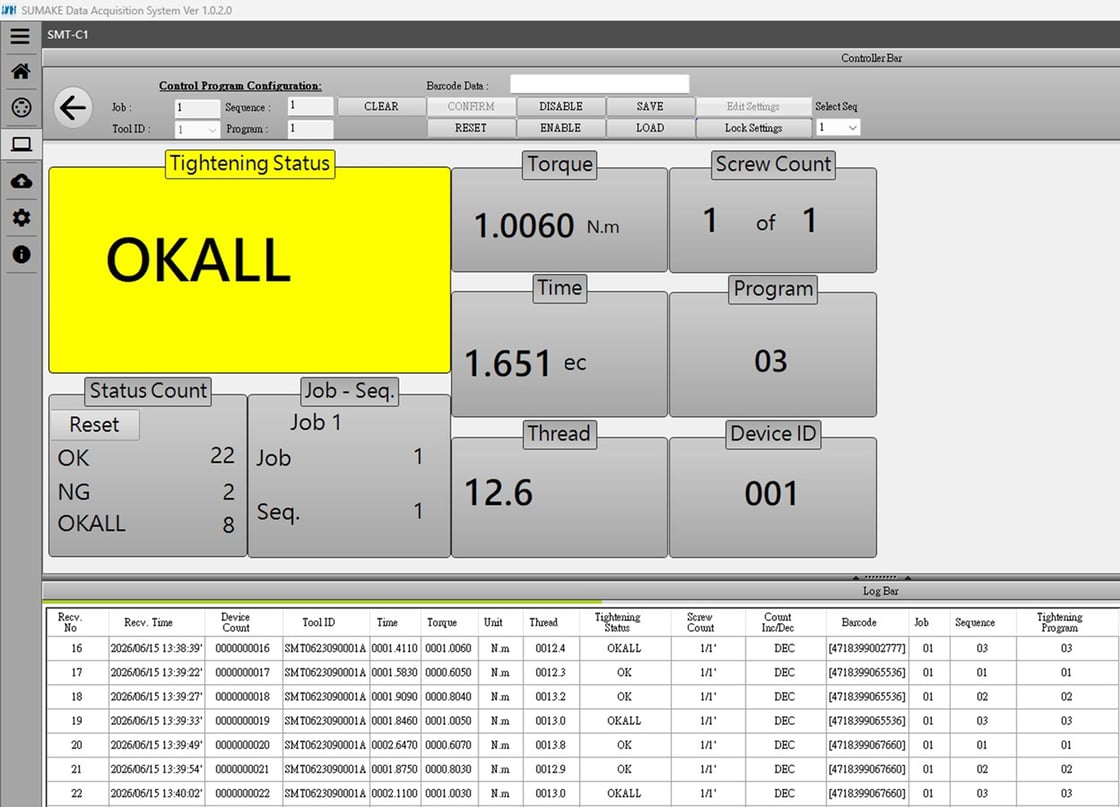
Task: Select device count cell '0000000022'
Action: [243, 793]
